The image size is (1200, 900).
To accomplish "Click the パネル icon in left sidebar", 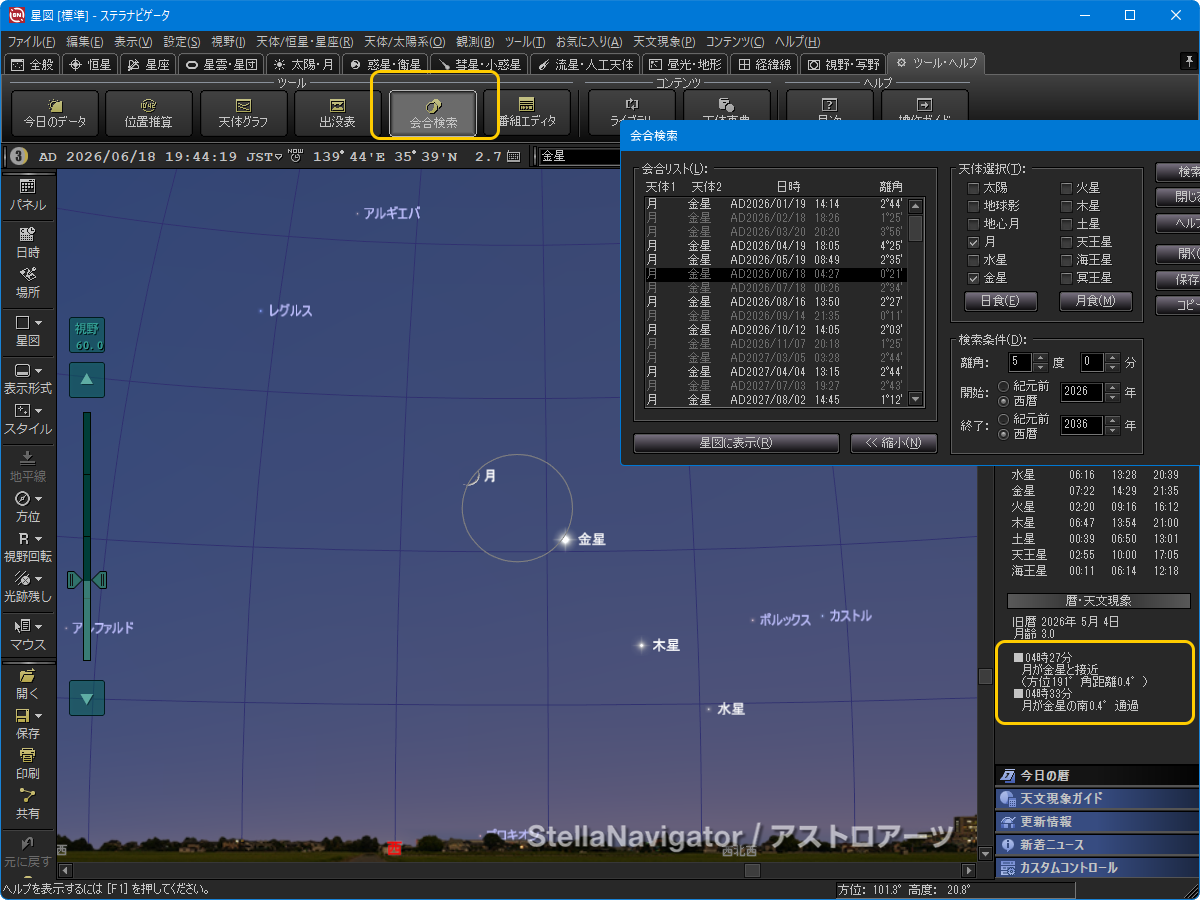I will click(x=27, y=195).
